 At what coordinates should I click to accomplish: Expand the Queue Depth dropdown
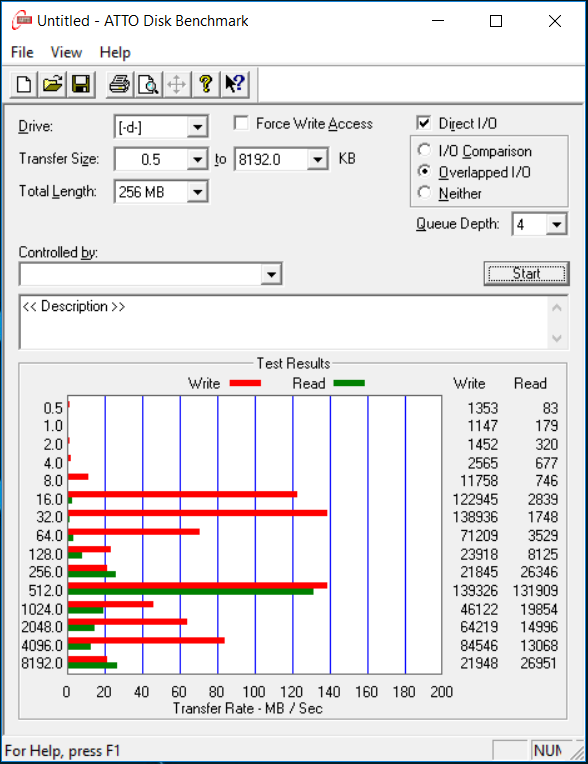point(557,225)
